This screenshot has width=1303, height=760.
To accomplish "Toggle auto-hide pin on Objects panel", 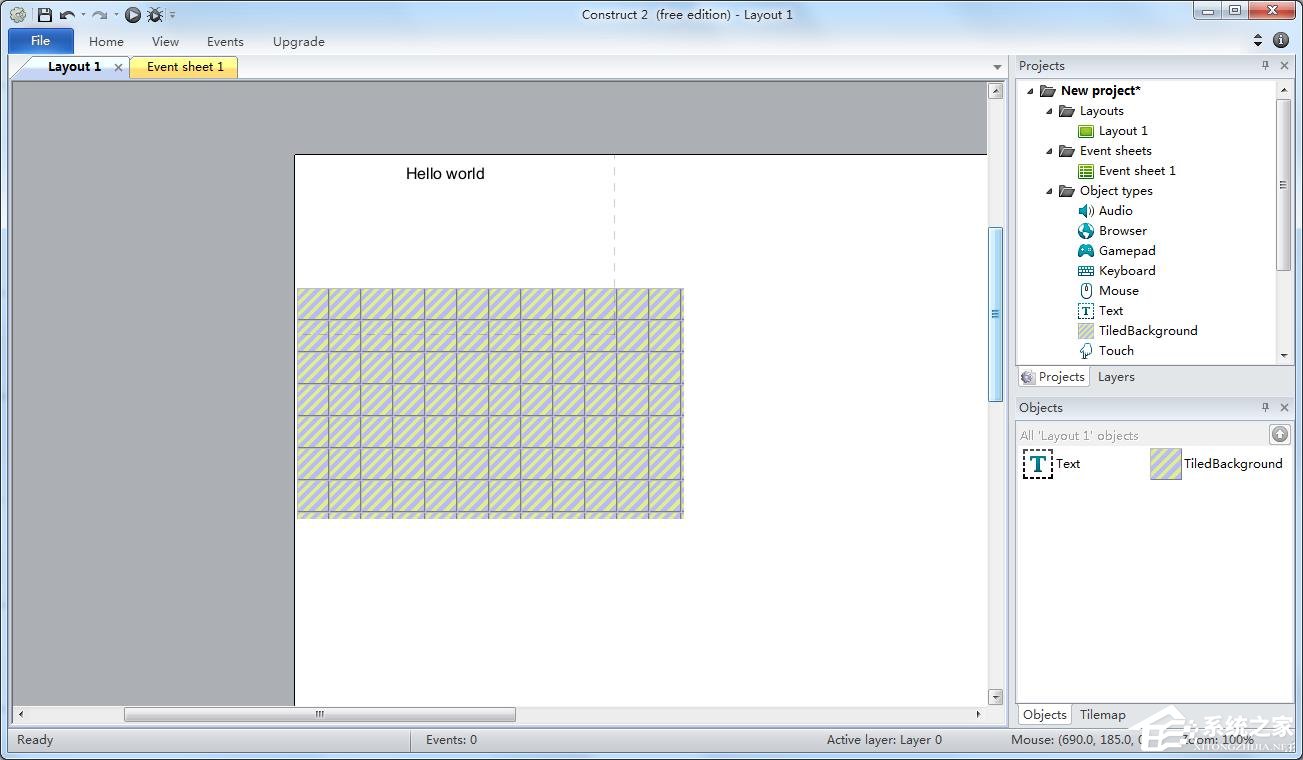I will pos(1265,408).
